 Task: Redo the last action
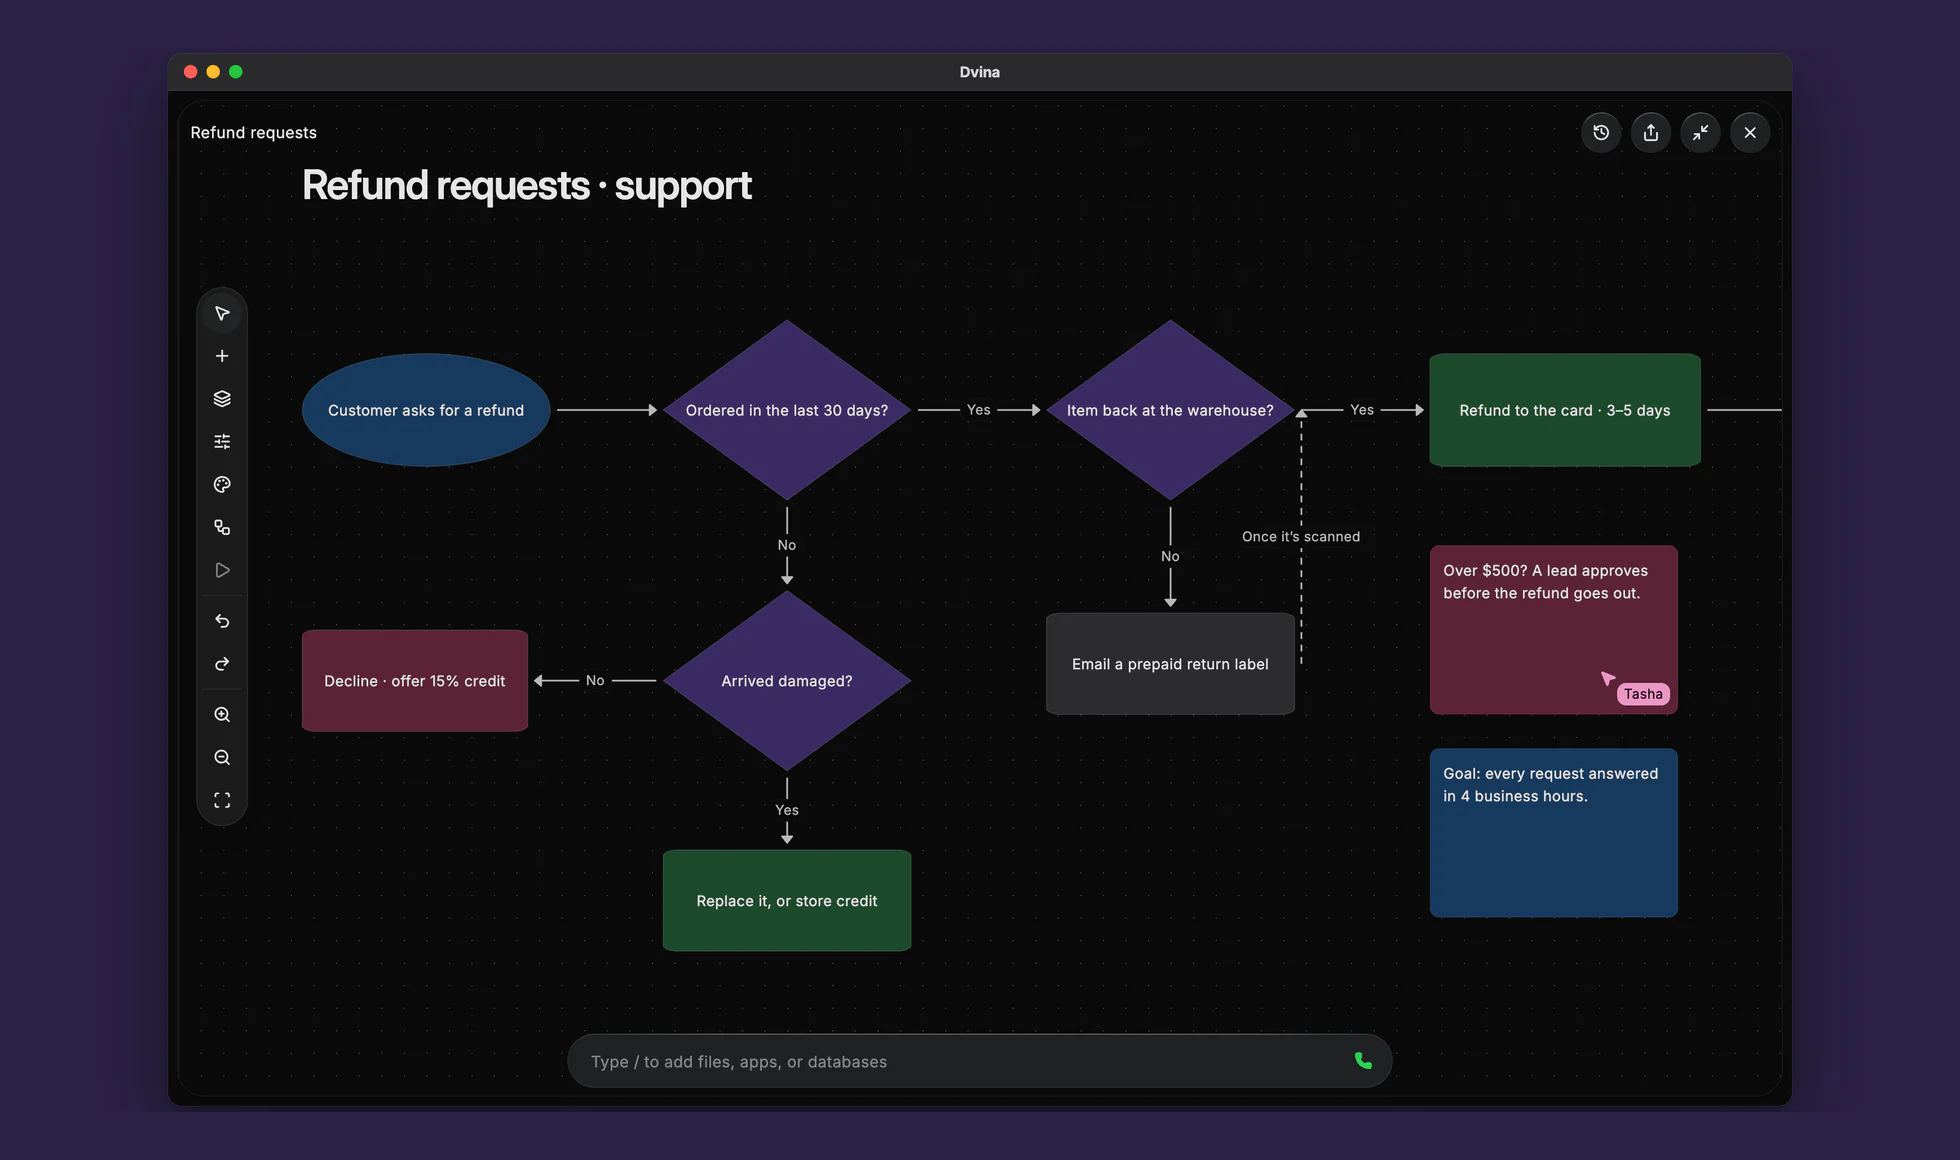[222, 664]
